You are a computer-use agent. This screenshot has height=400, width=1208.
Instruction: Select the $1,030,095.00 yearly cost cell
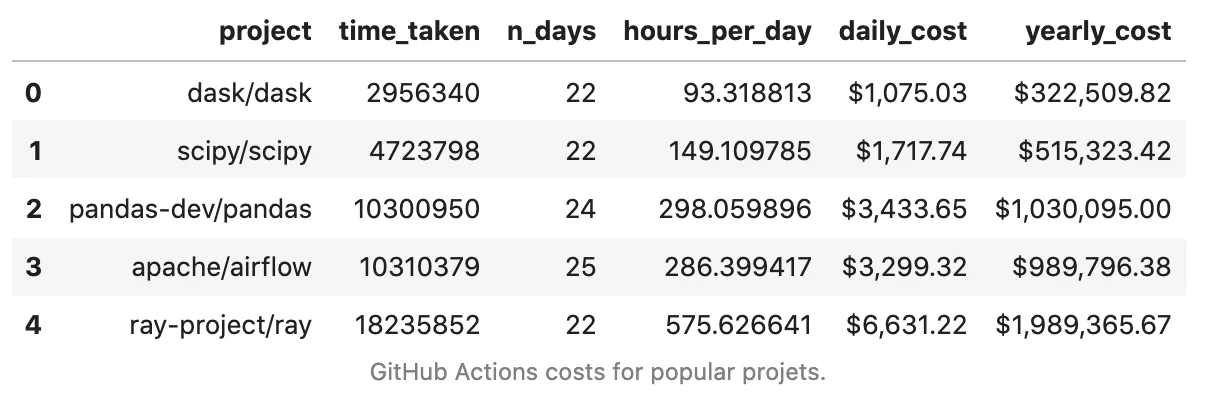click(1083, 209)
